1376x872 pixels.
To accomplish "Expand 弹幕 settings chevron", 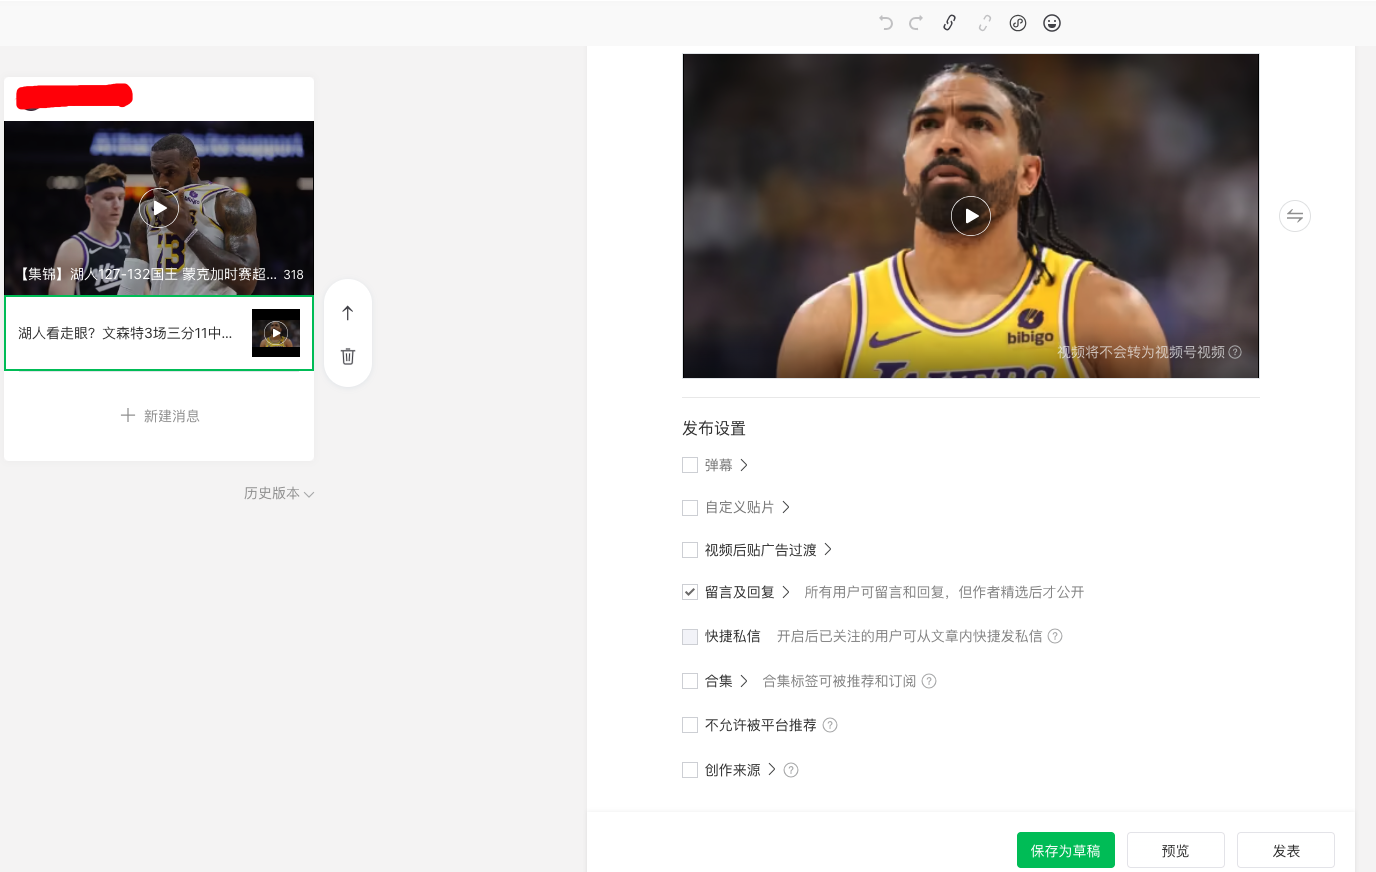I will point(744,465).
